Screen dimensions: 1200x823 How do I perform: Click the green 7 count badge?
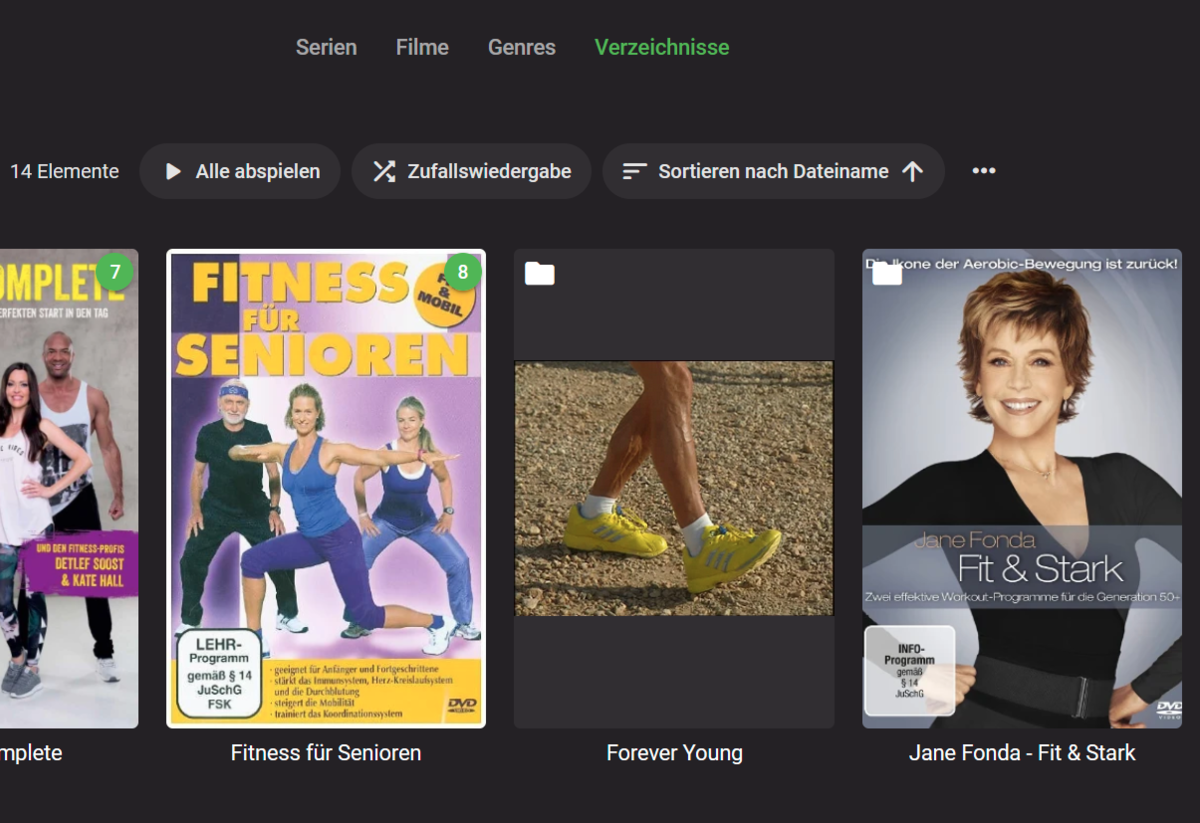click(x=115, y=272)
